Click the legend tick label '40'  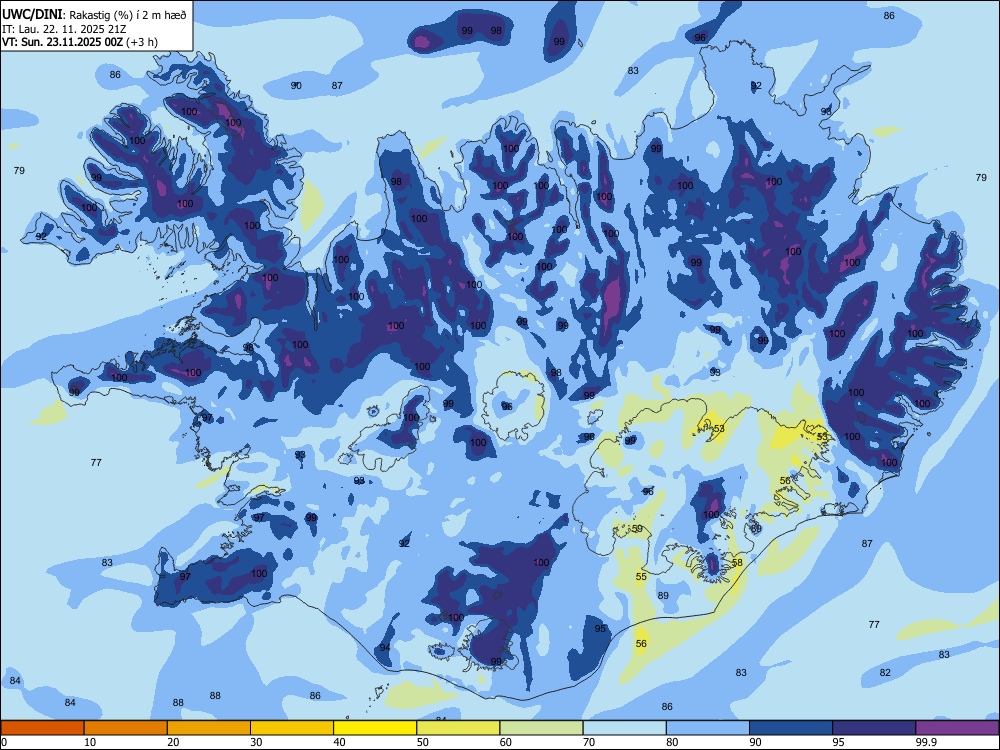click(340, 742)
